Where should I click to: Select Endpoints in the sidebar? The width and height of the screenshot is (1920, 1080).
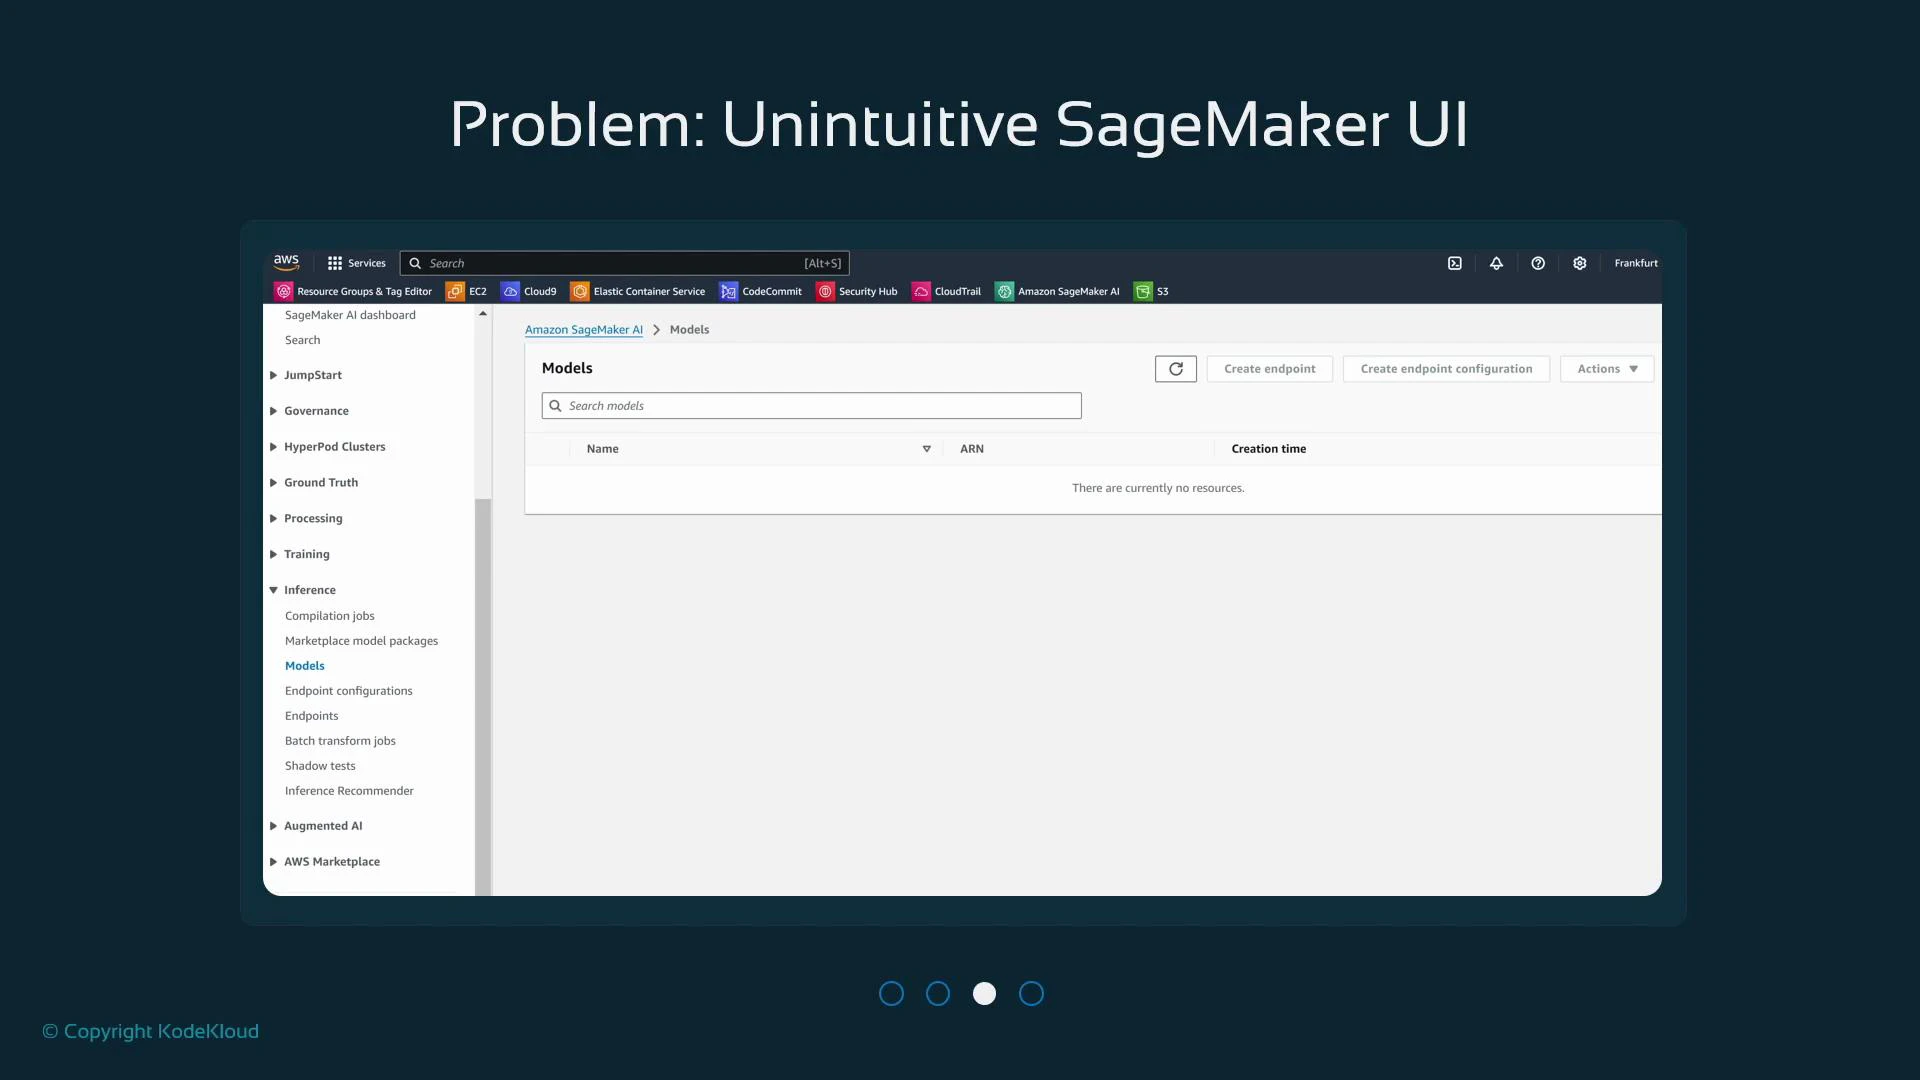[x=311, y=715]
